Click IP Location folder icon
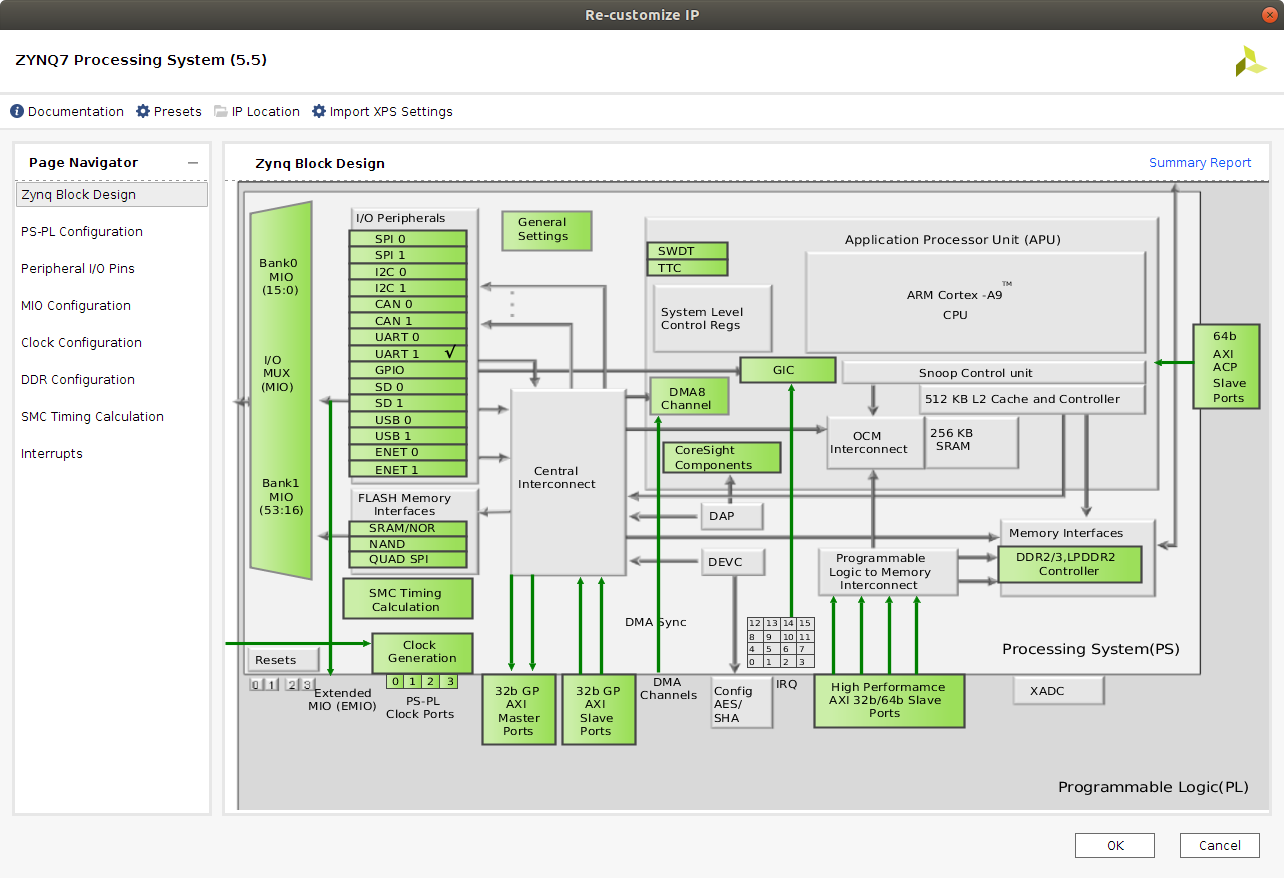The image size is (1284, 878). point(221,111)
